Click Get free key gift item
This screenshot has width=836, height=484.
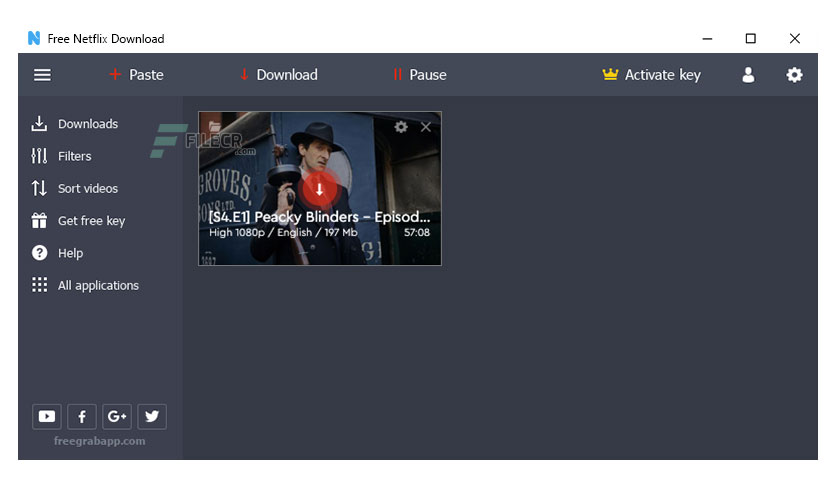click(x=78, y=221)
